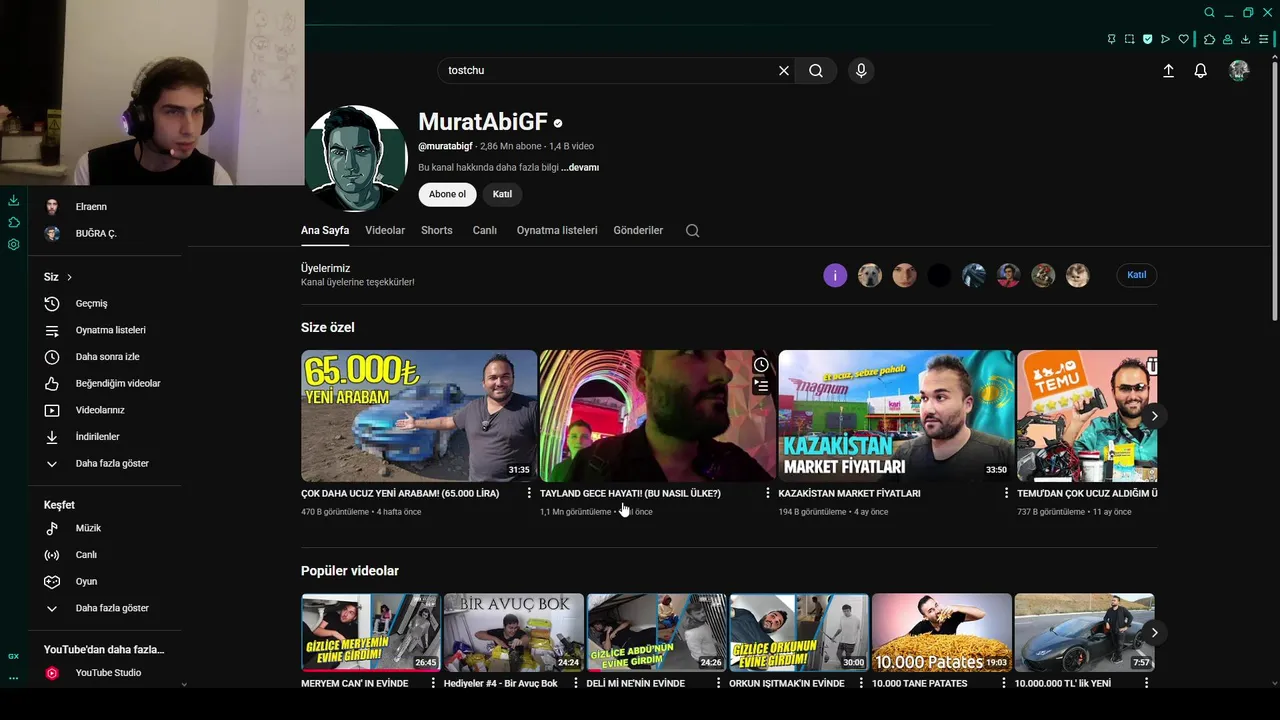Click the page vertical scrollbar
The width and height of the screenshot is (1280, 720).
(x=1274, y=190)
